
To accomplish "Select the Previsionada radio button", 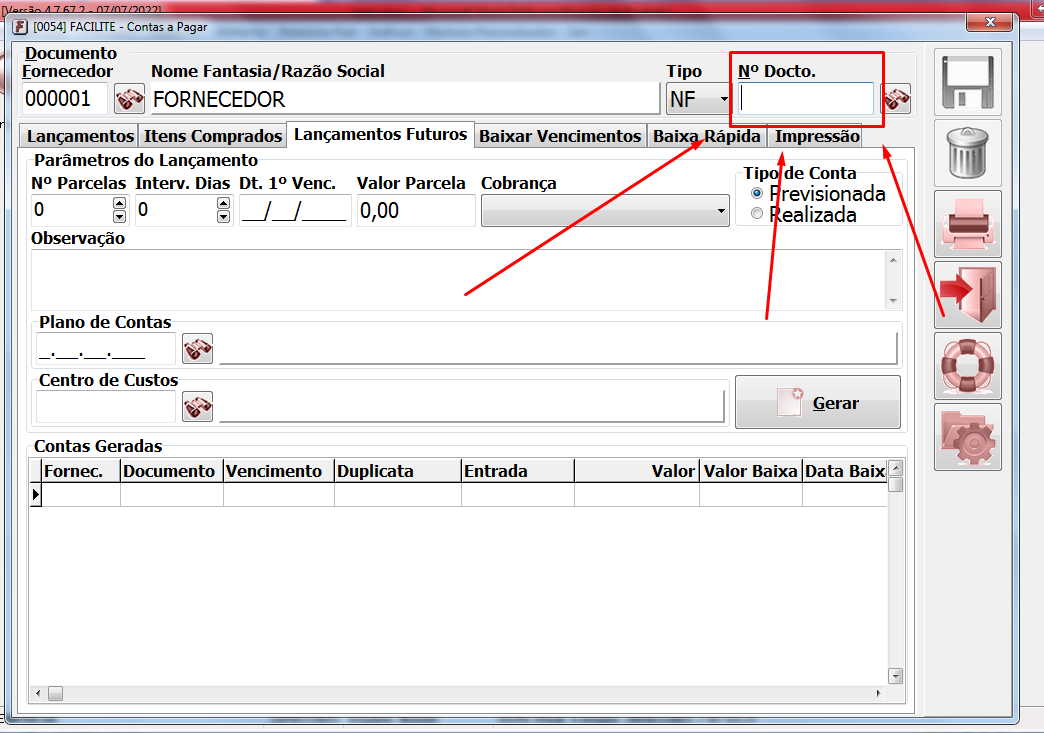I will (x=757, y=193).
